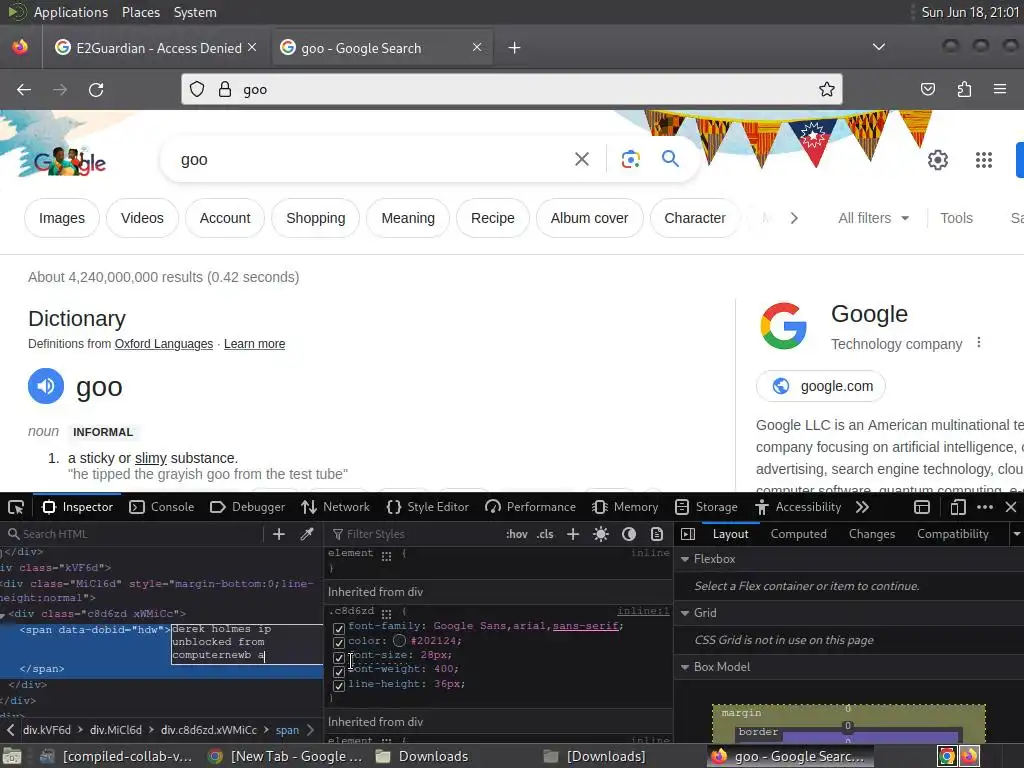Switch to the Changes tab
The image size is (1024, 768).
point(872,534)
